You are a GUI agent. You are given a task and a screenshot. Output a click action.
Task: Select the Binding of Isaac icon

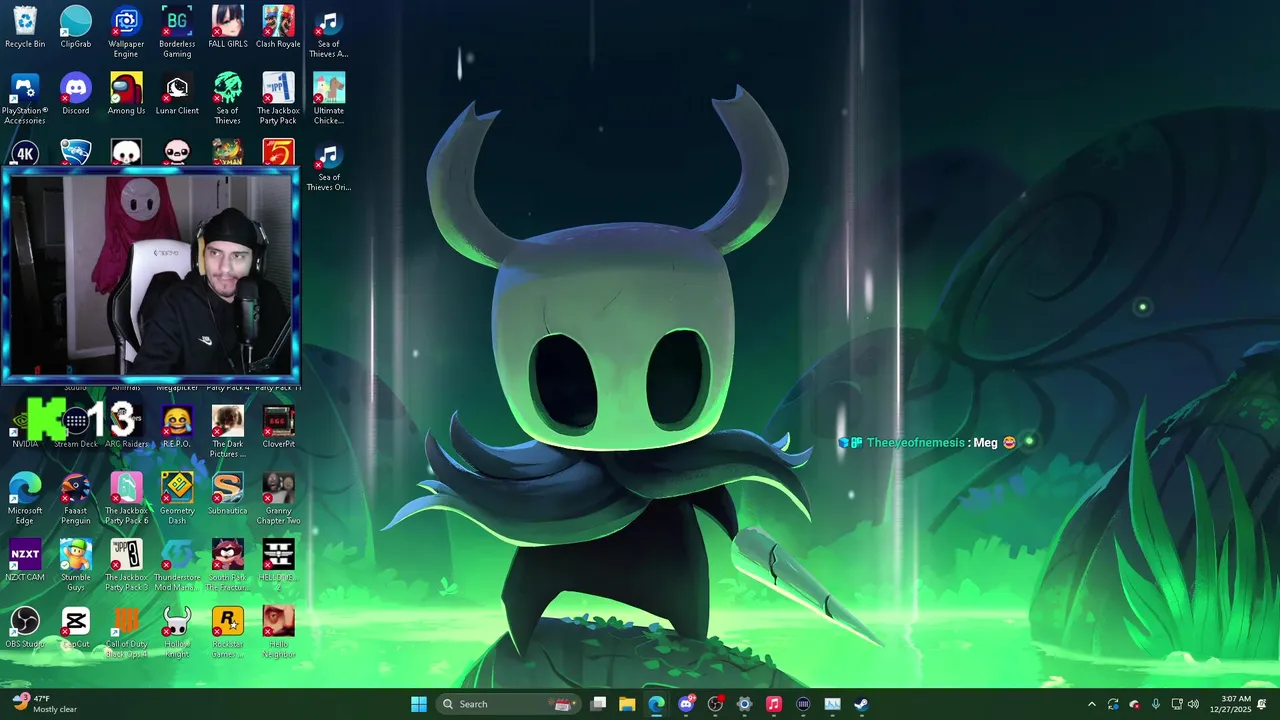tap(177, 153)
